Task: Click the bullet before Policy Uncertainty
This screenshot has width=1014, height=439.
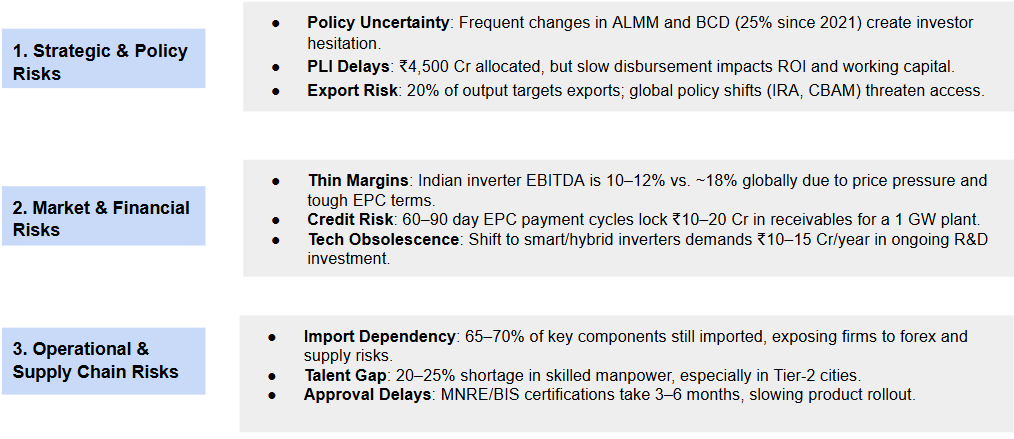Action: 275,22
